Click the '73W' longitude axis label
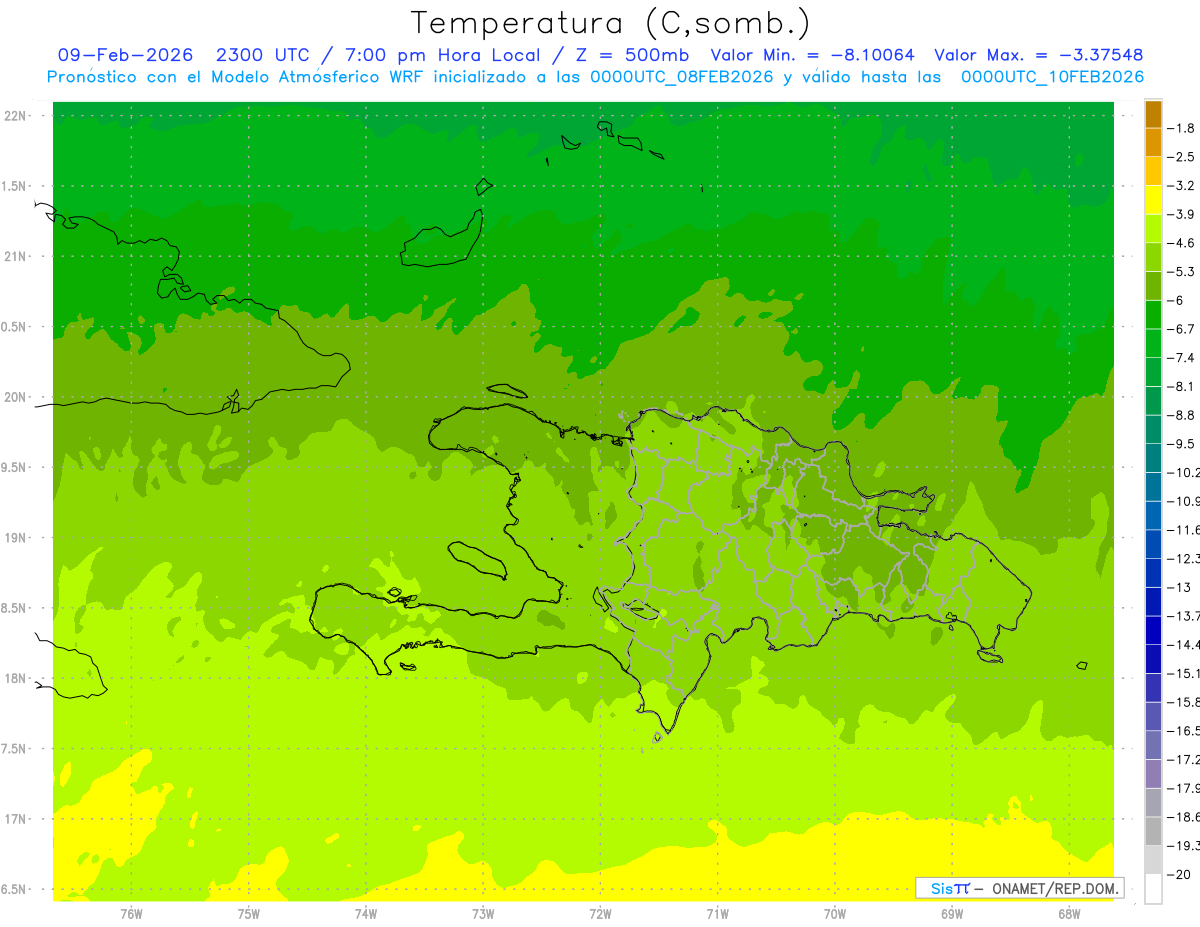1200x927 pixels. pos(483,915)
